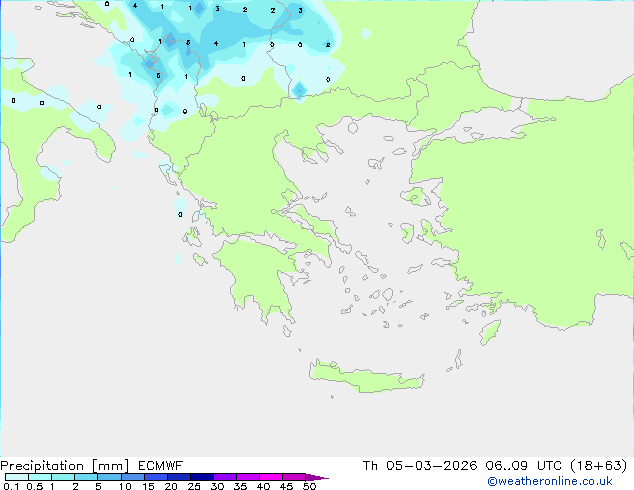634x490 pixels.
Task: Click the island of Crete on map
Action: click(366, 377)
